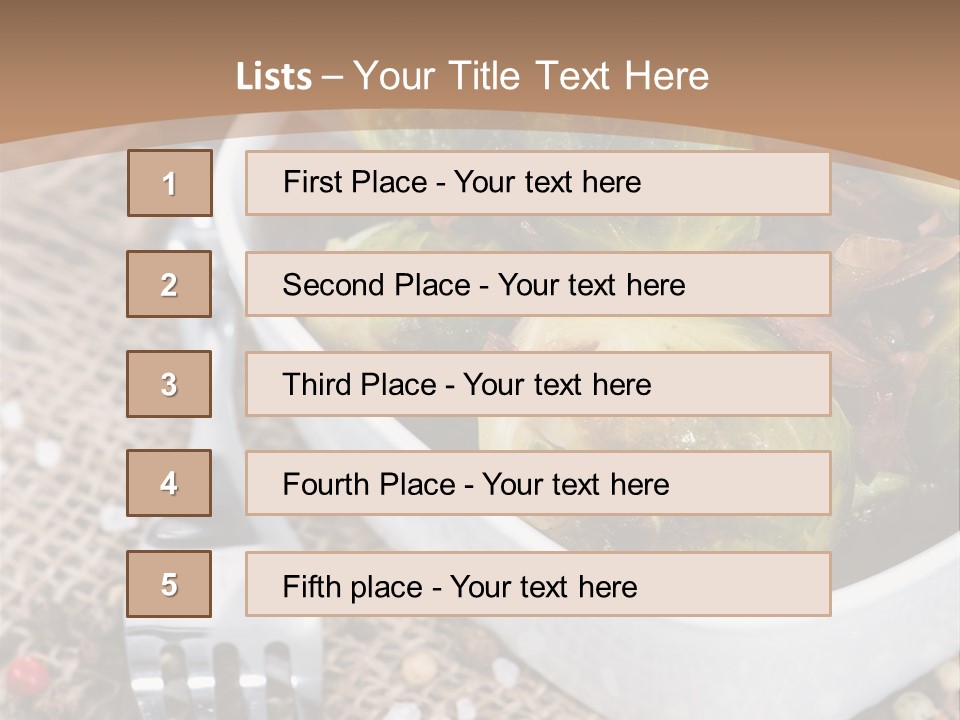Click the Third Place text box

tap(538, 384)
